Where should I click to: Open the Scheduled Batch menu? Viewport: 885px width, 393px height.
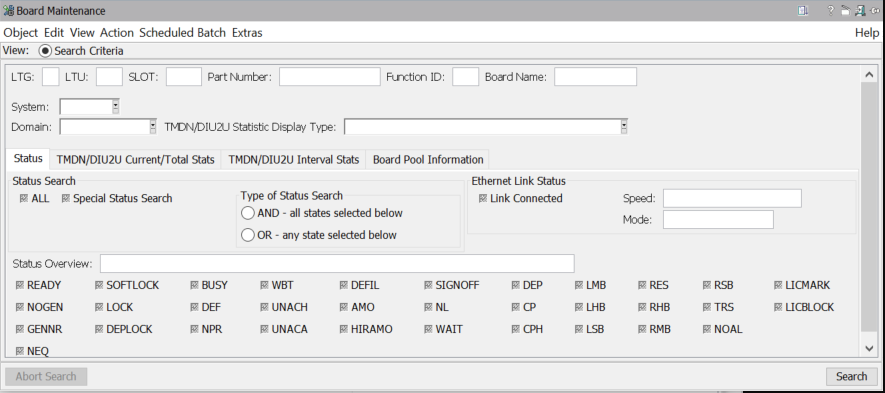(x=182, y=33)
